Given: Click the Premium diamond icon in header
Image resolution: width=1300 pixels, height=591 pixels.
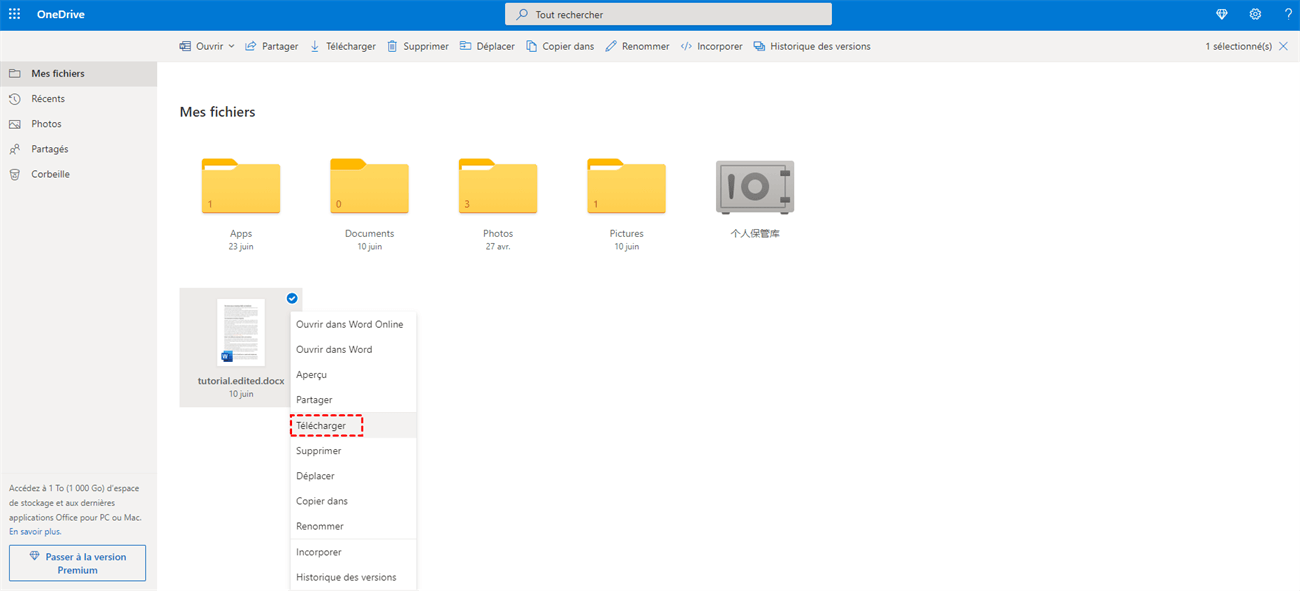Looking at the screenshot, I should (1221, 14).
